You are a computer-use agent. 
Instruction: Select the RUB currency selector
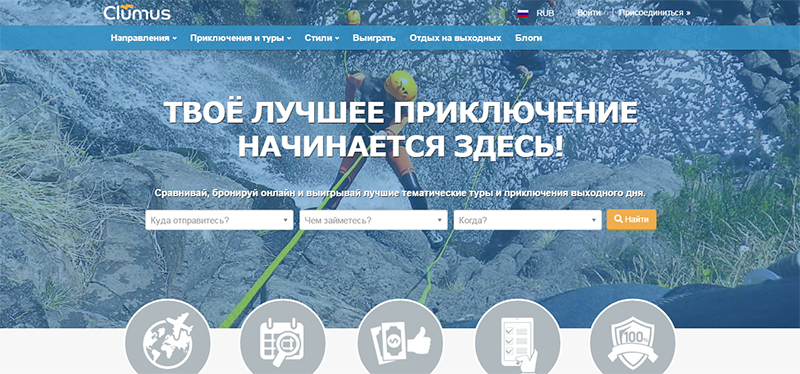(545, 13)
